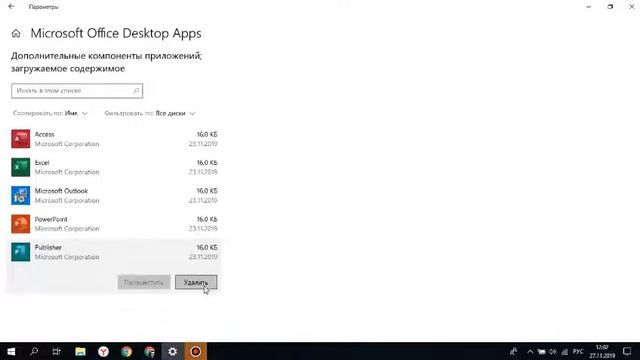
Task: Open taskbar search
Action: click(34, 351)
